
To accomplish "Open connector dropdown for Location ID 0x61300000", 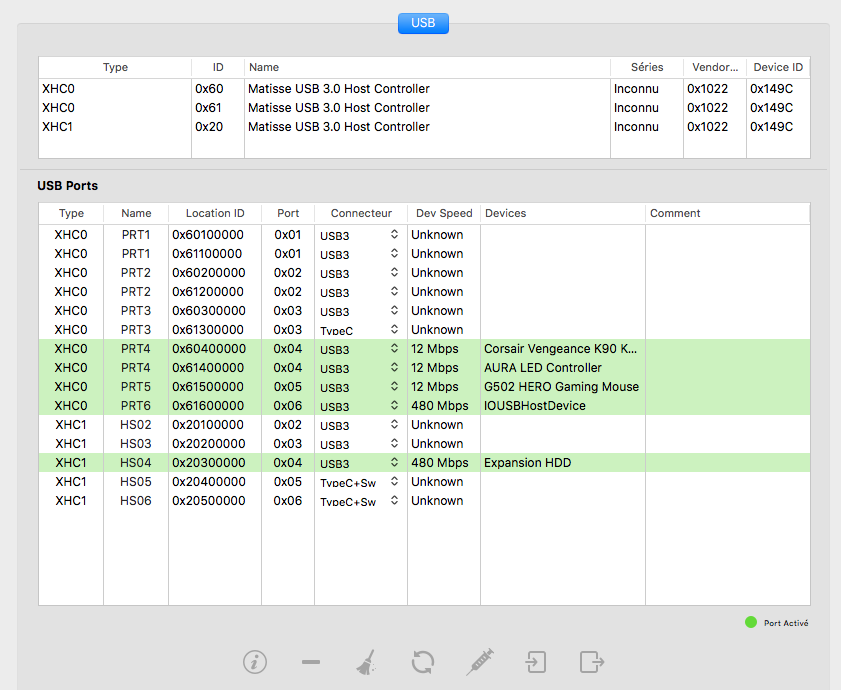I will click(394, 330).
